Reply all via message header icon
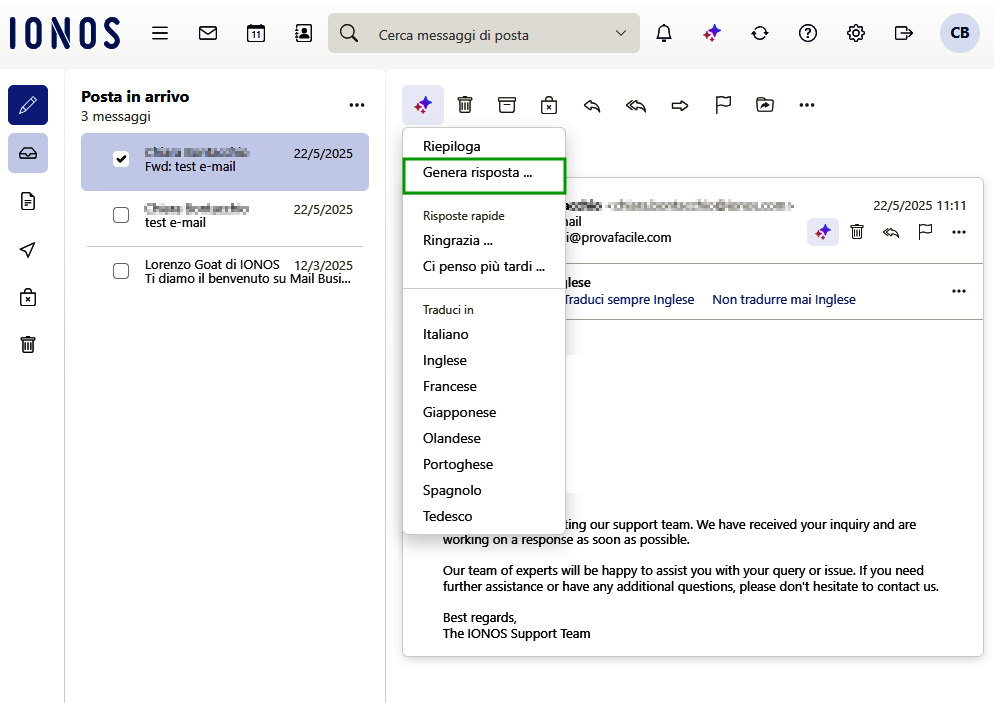994x703 pixels. [891, 233]
